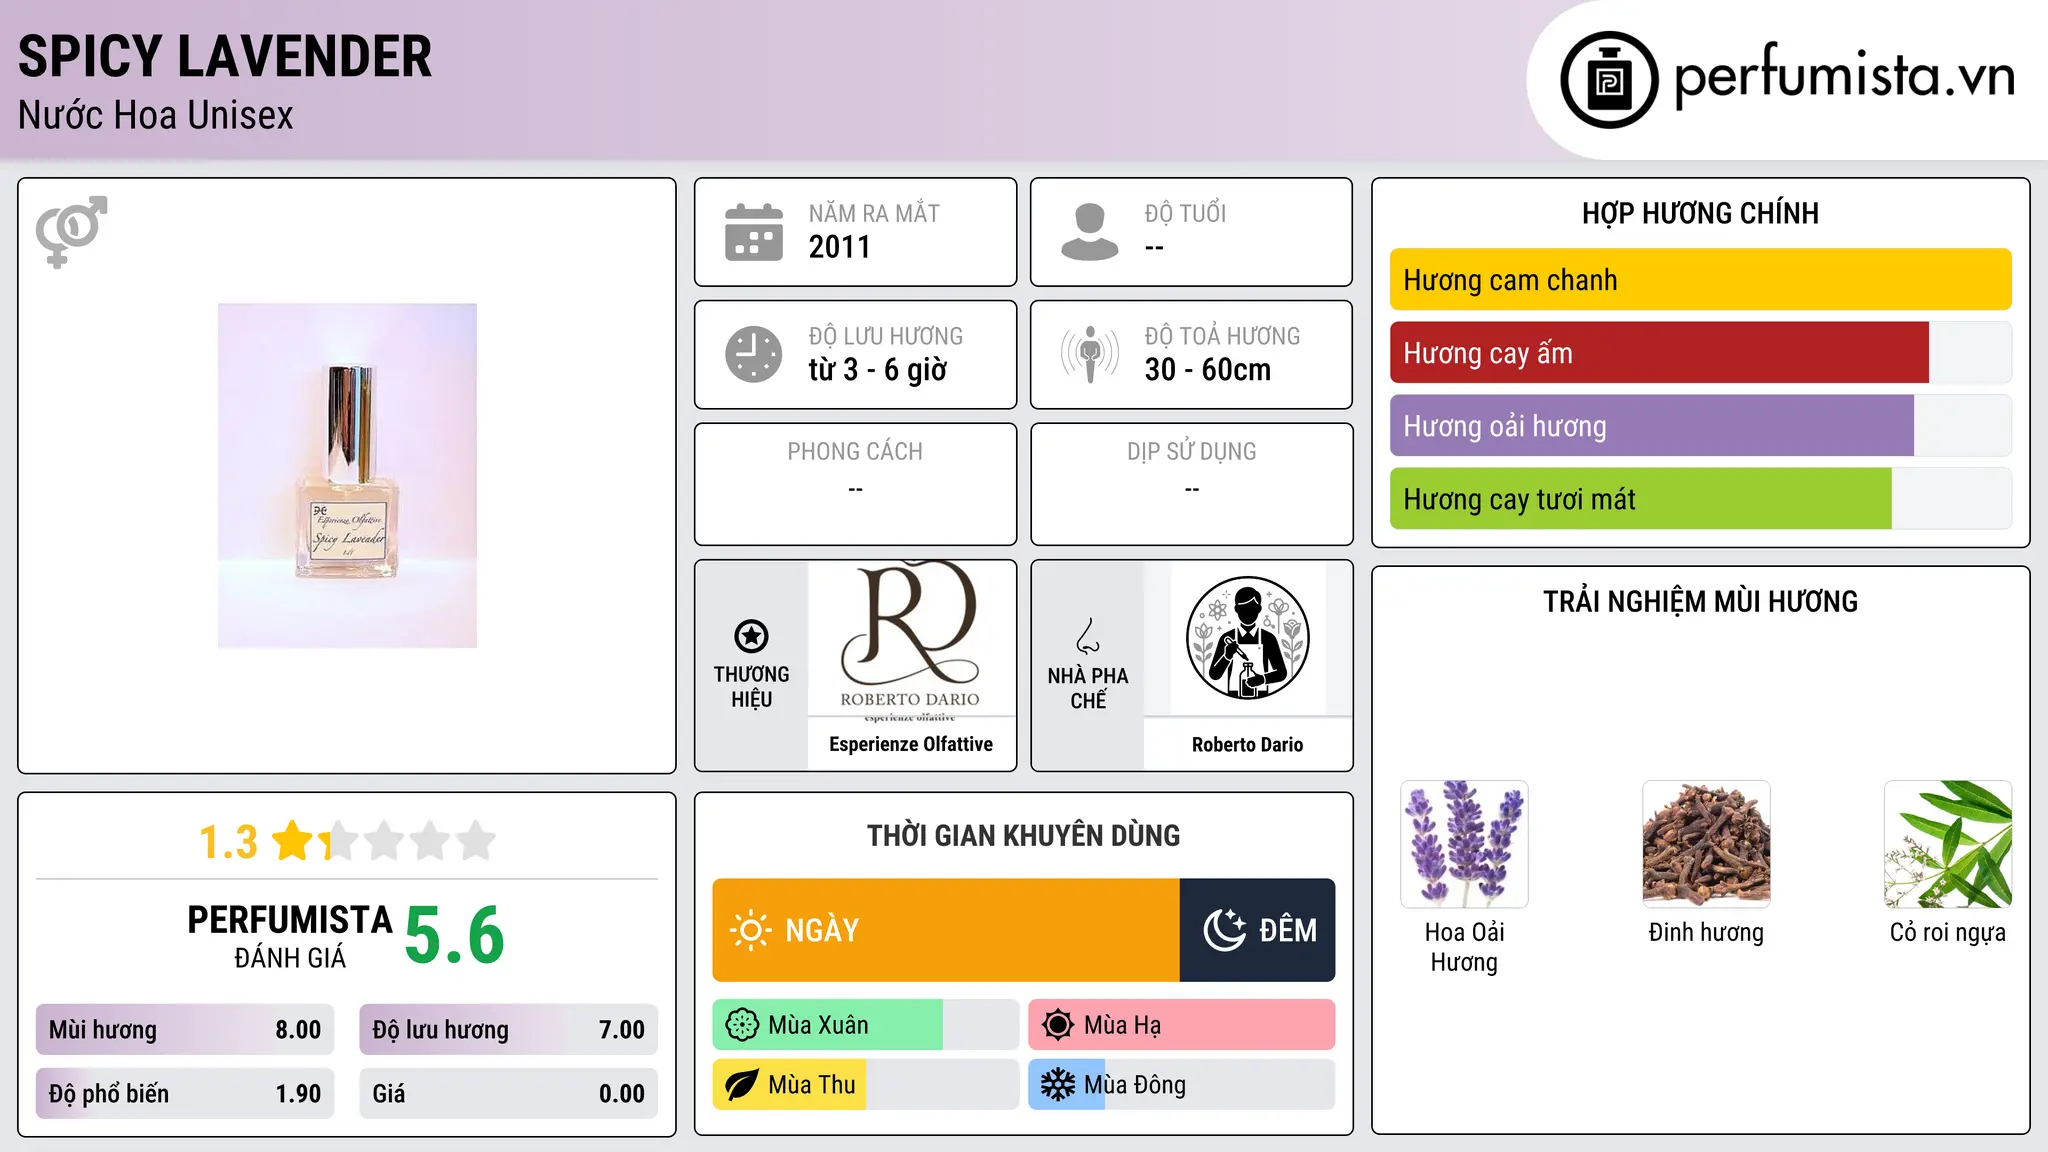Viewport: 2048px width, 1152px height.
Task: Click the moon icon in the Đêm bar
Action: click(x=1225, y=930)
